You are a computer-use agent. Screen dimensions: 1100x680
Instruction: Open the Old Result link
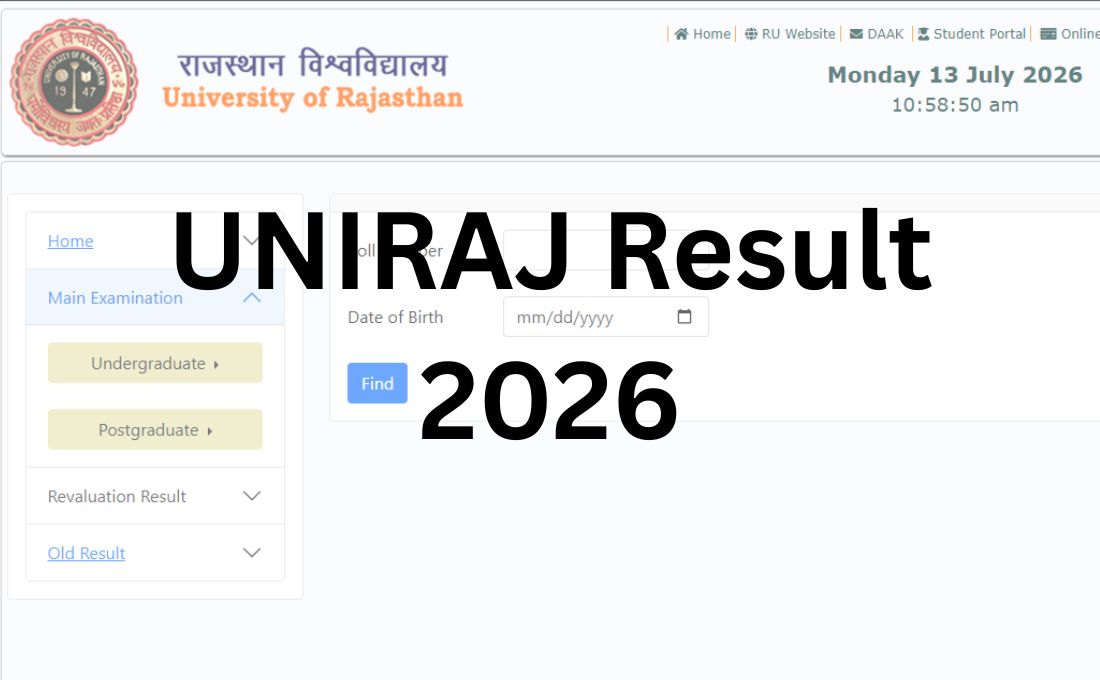[86, 553]
